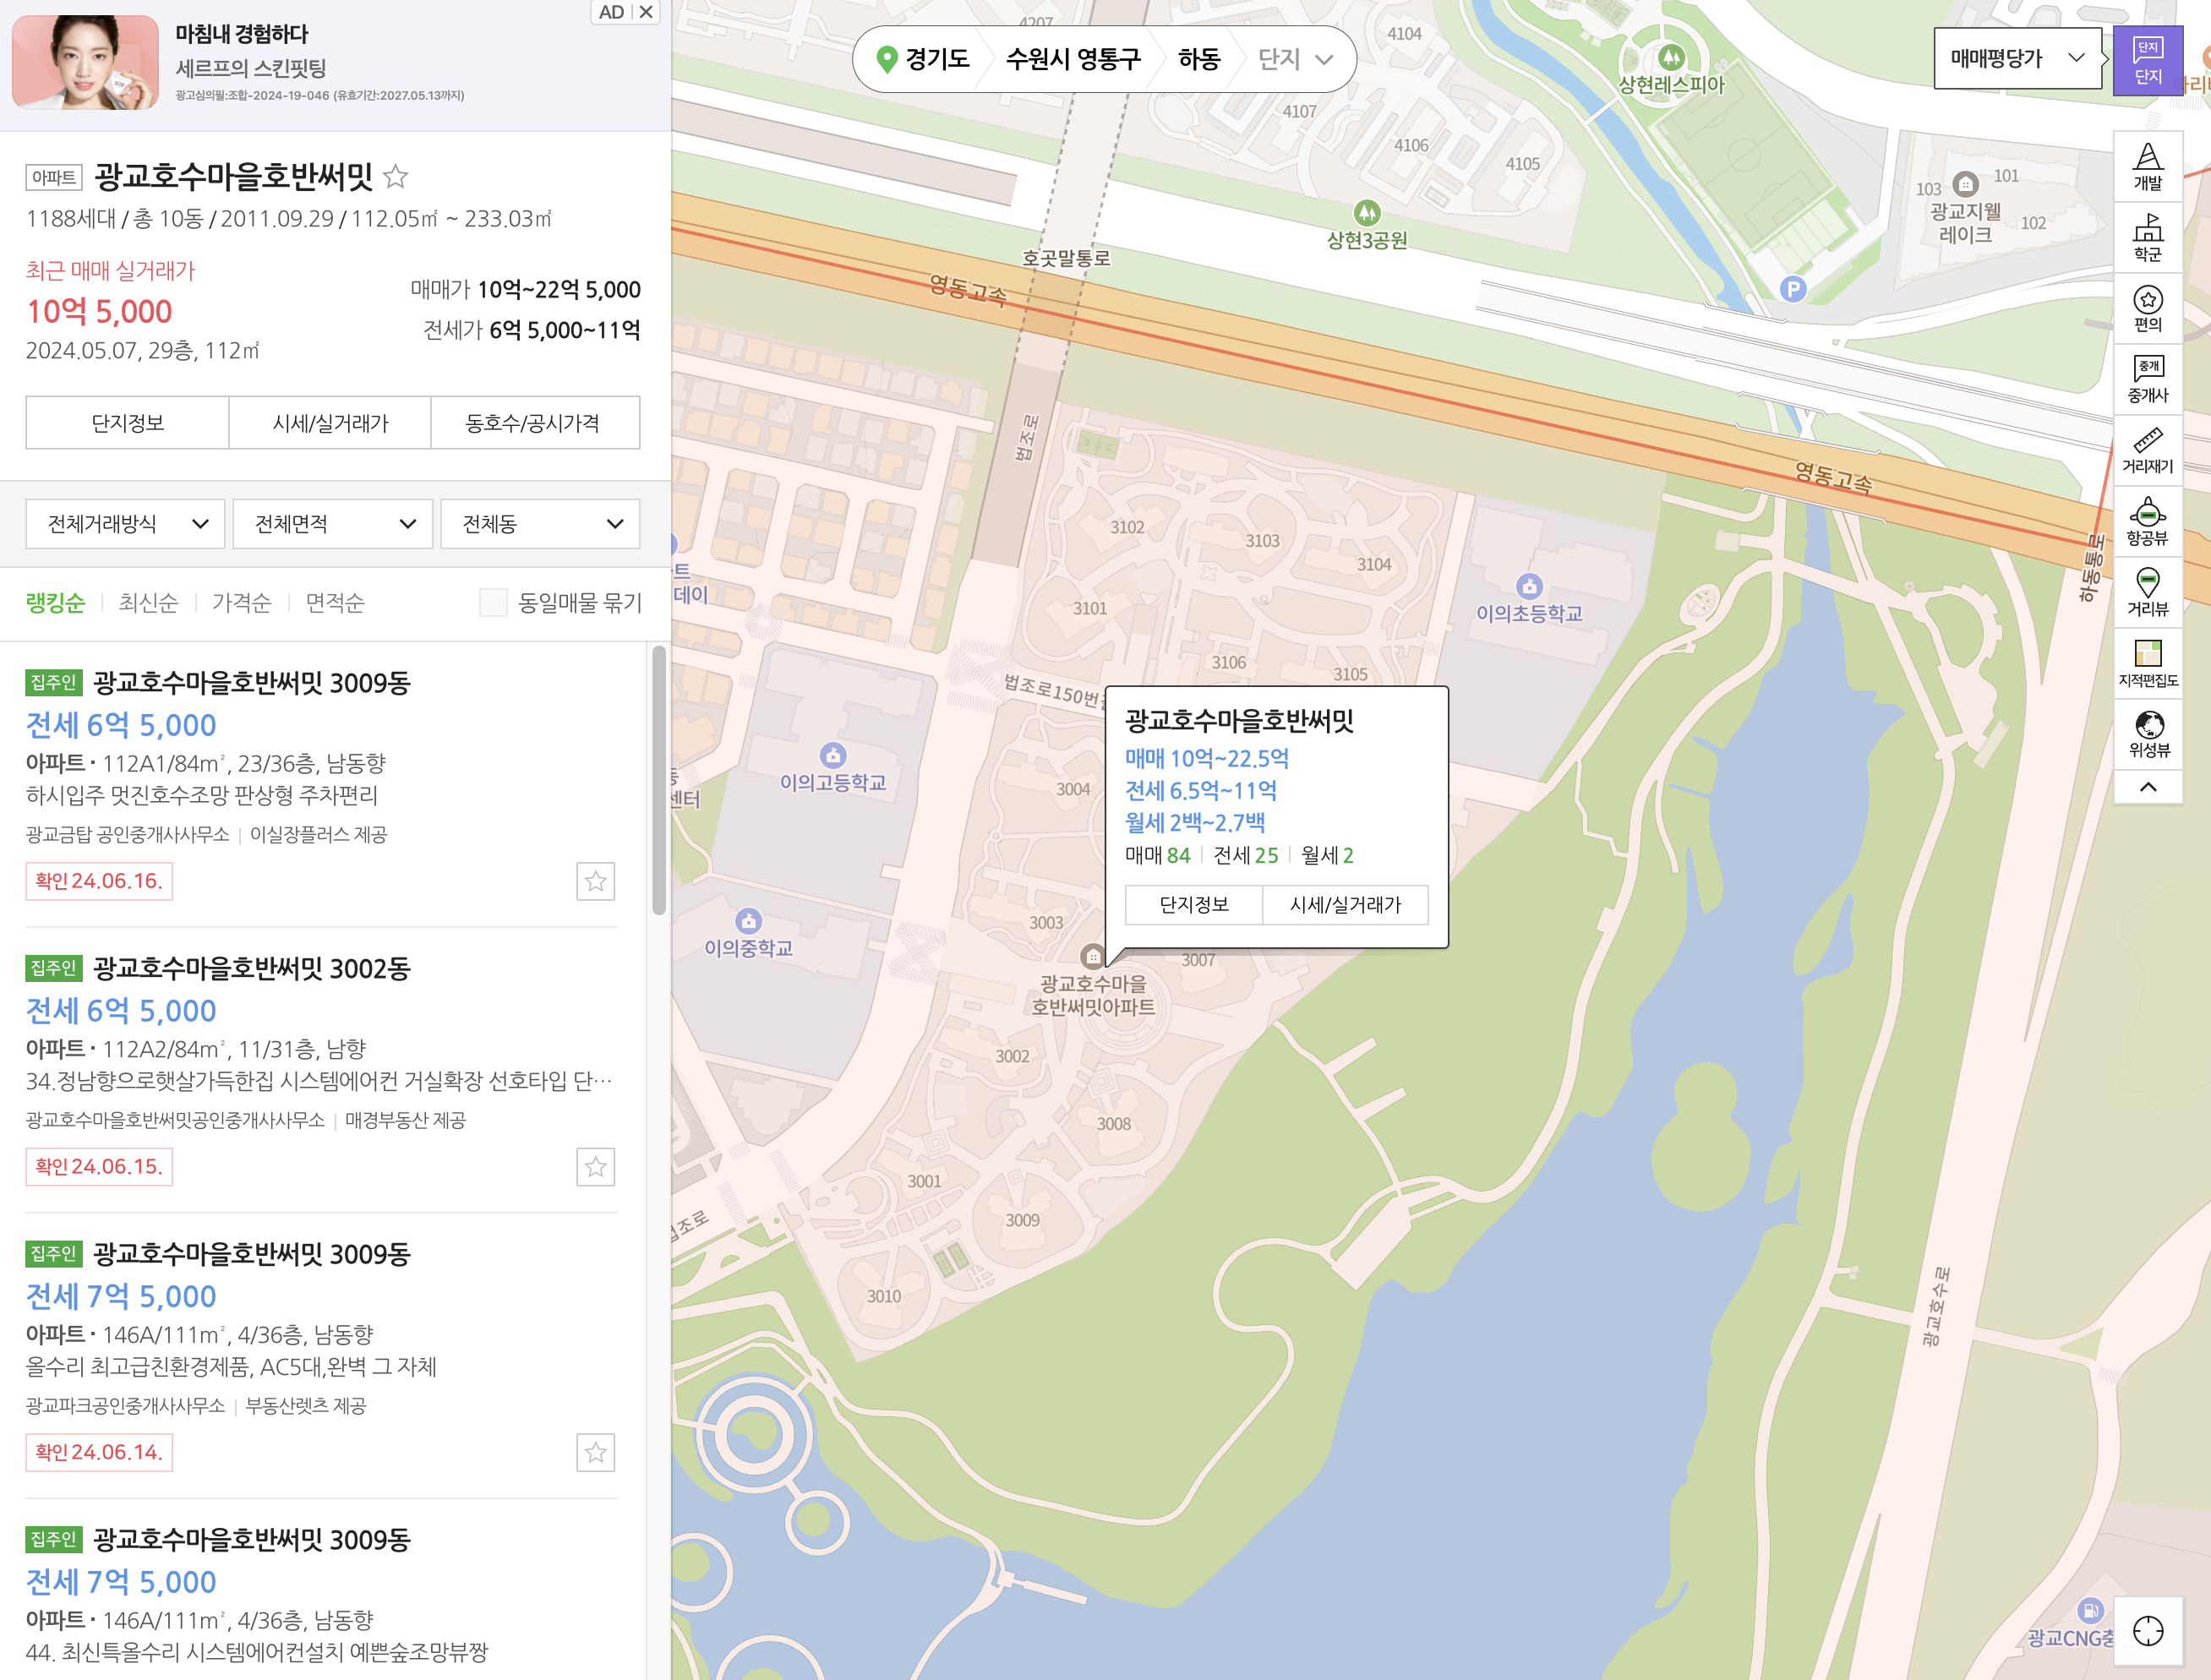Click the 상현레스피아 park marker
The image size is (2211, 1680).
pyautogui.click(x=1671, y=57)
